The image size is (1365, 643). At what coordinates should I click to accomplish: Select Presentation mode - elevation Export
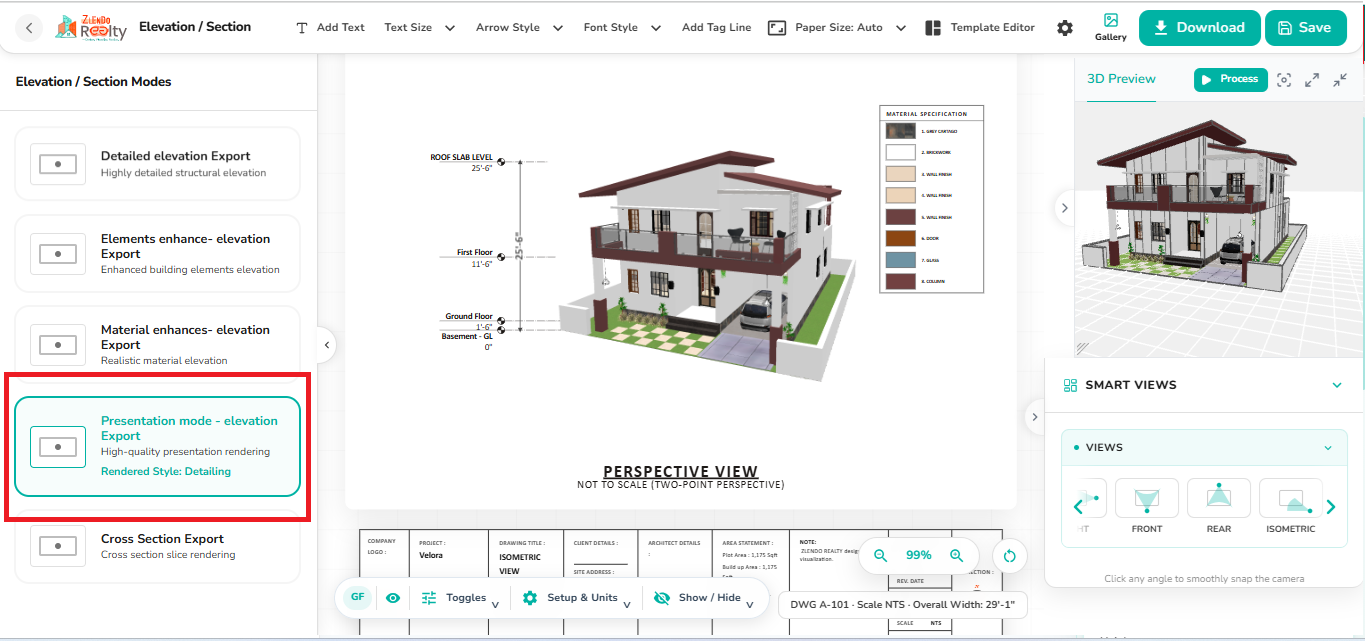(x=157, y=446)
